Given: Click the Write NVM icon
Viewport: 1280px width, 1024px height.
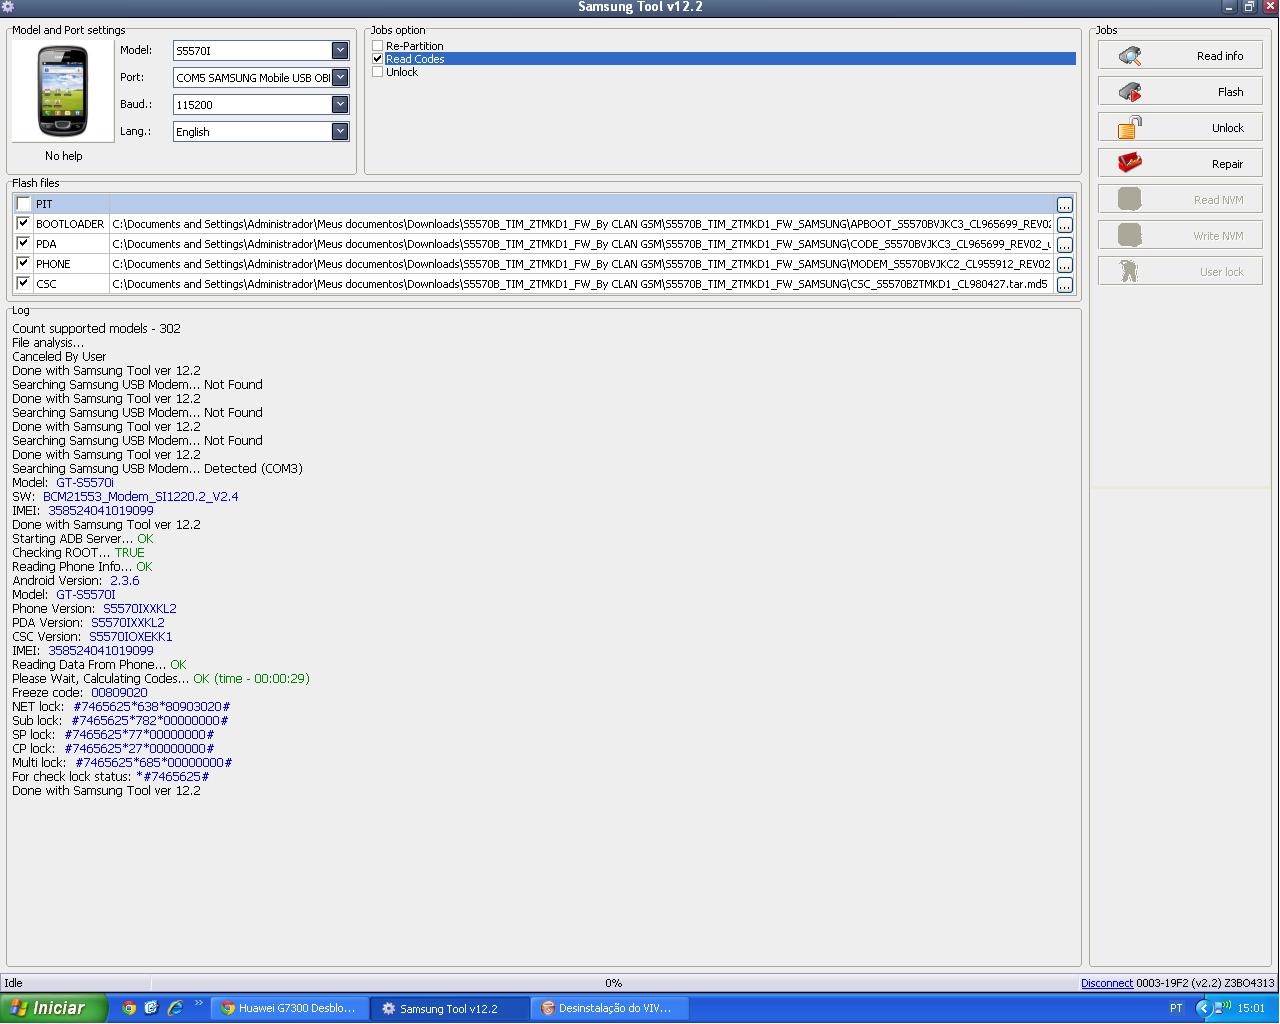Looking at the screenshot, I should (x=1130, y=235).
